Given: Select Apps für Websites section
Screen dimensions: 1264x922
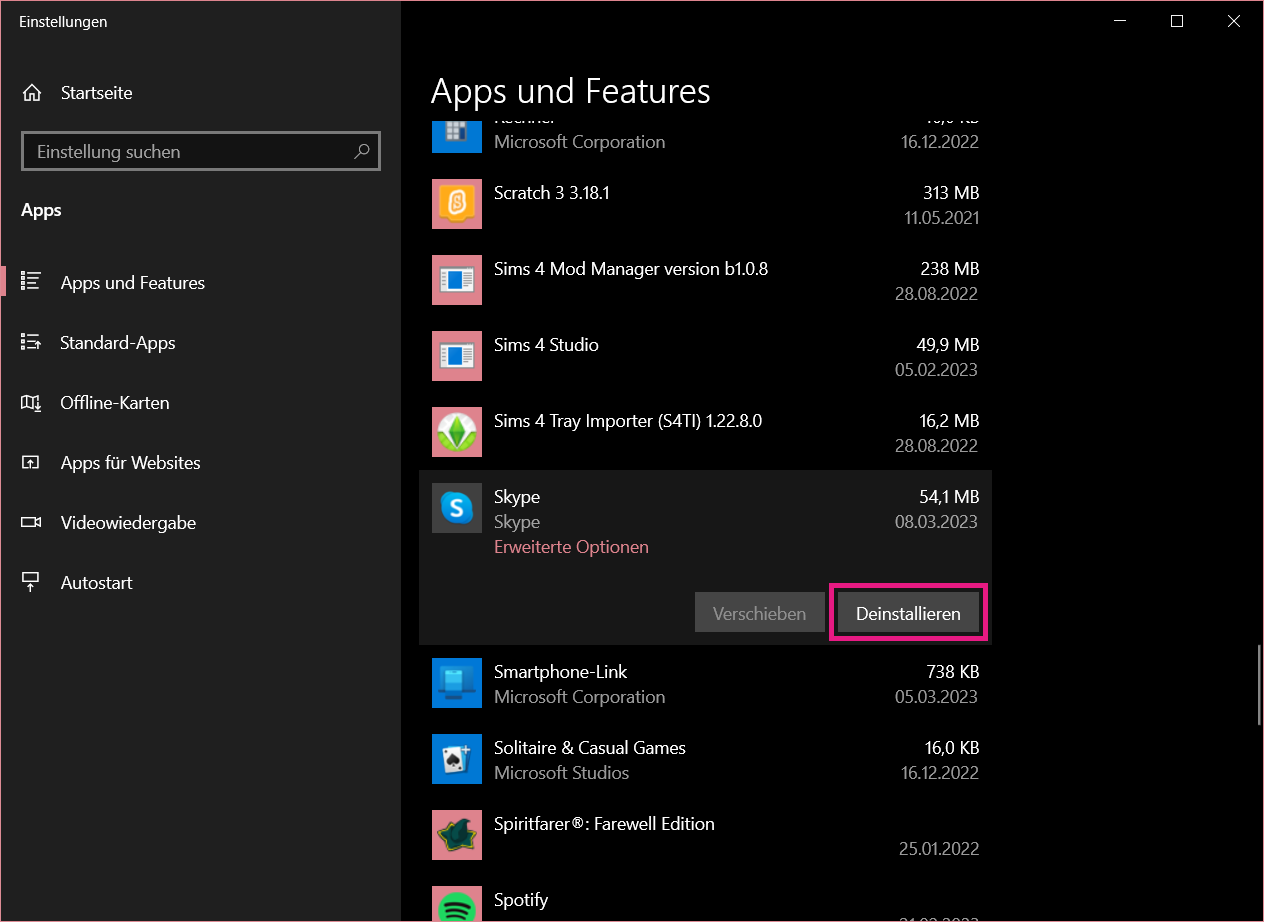Looking at the screenshot, I should pos(130,463).
